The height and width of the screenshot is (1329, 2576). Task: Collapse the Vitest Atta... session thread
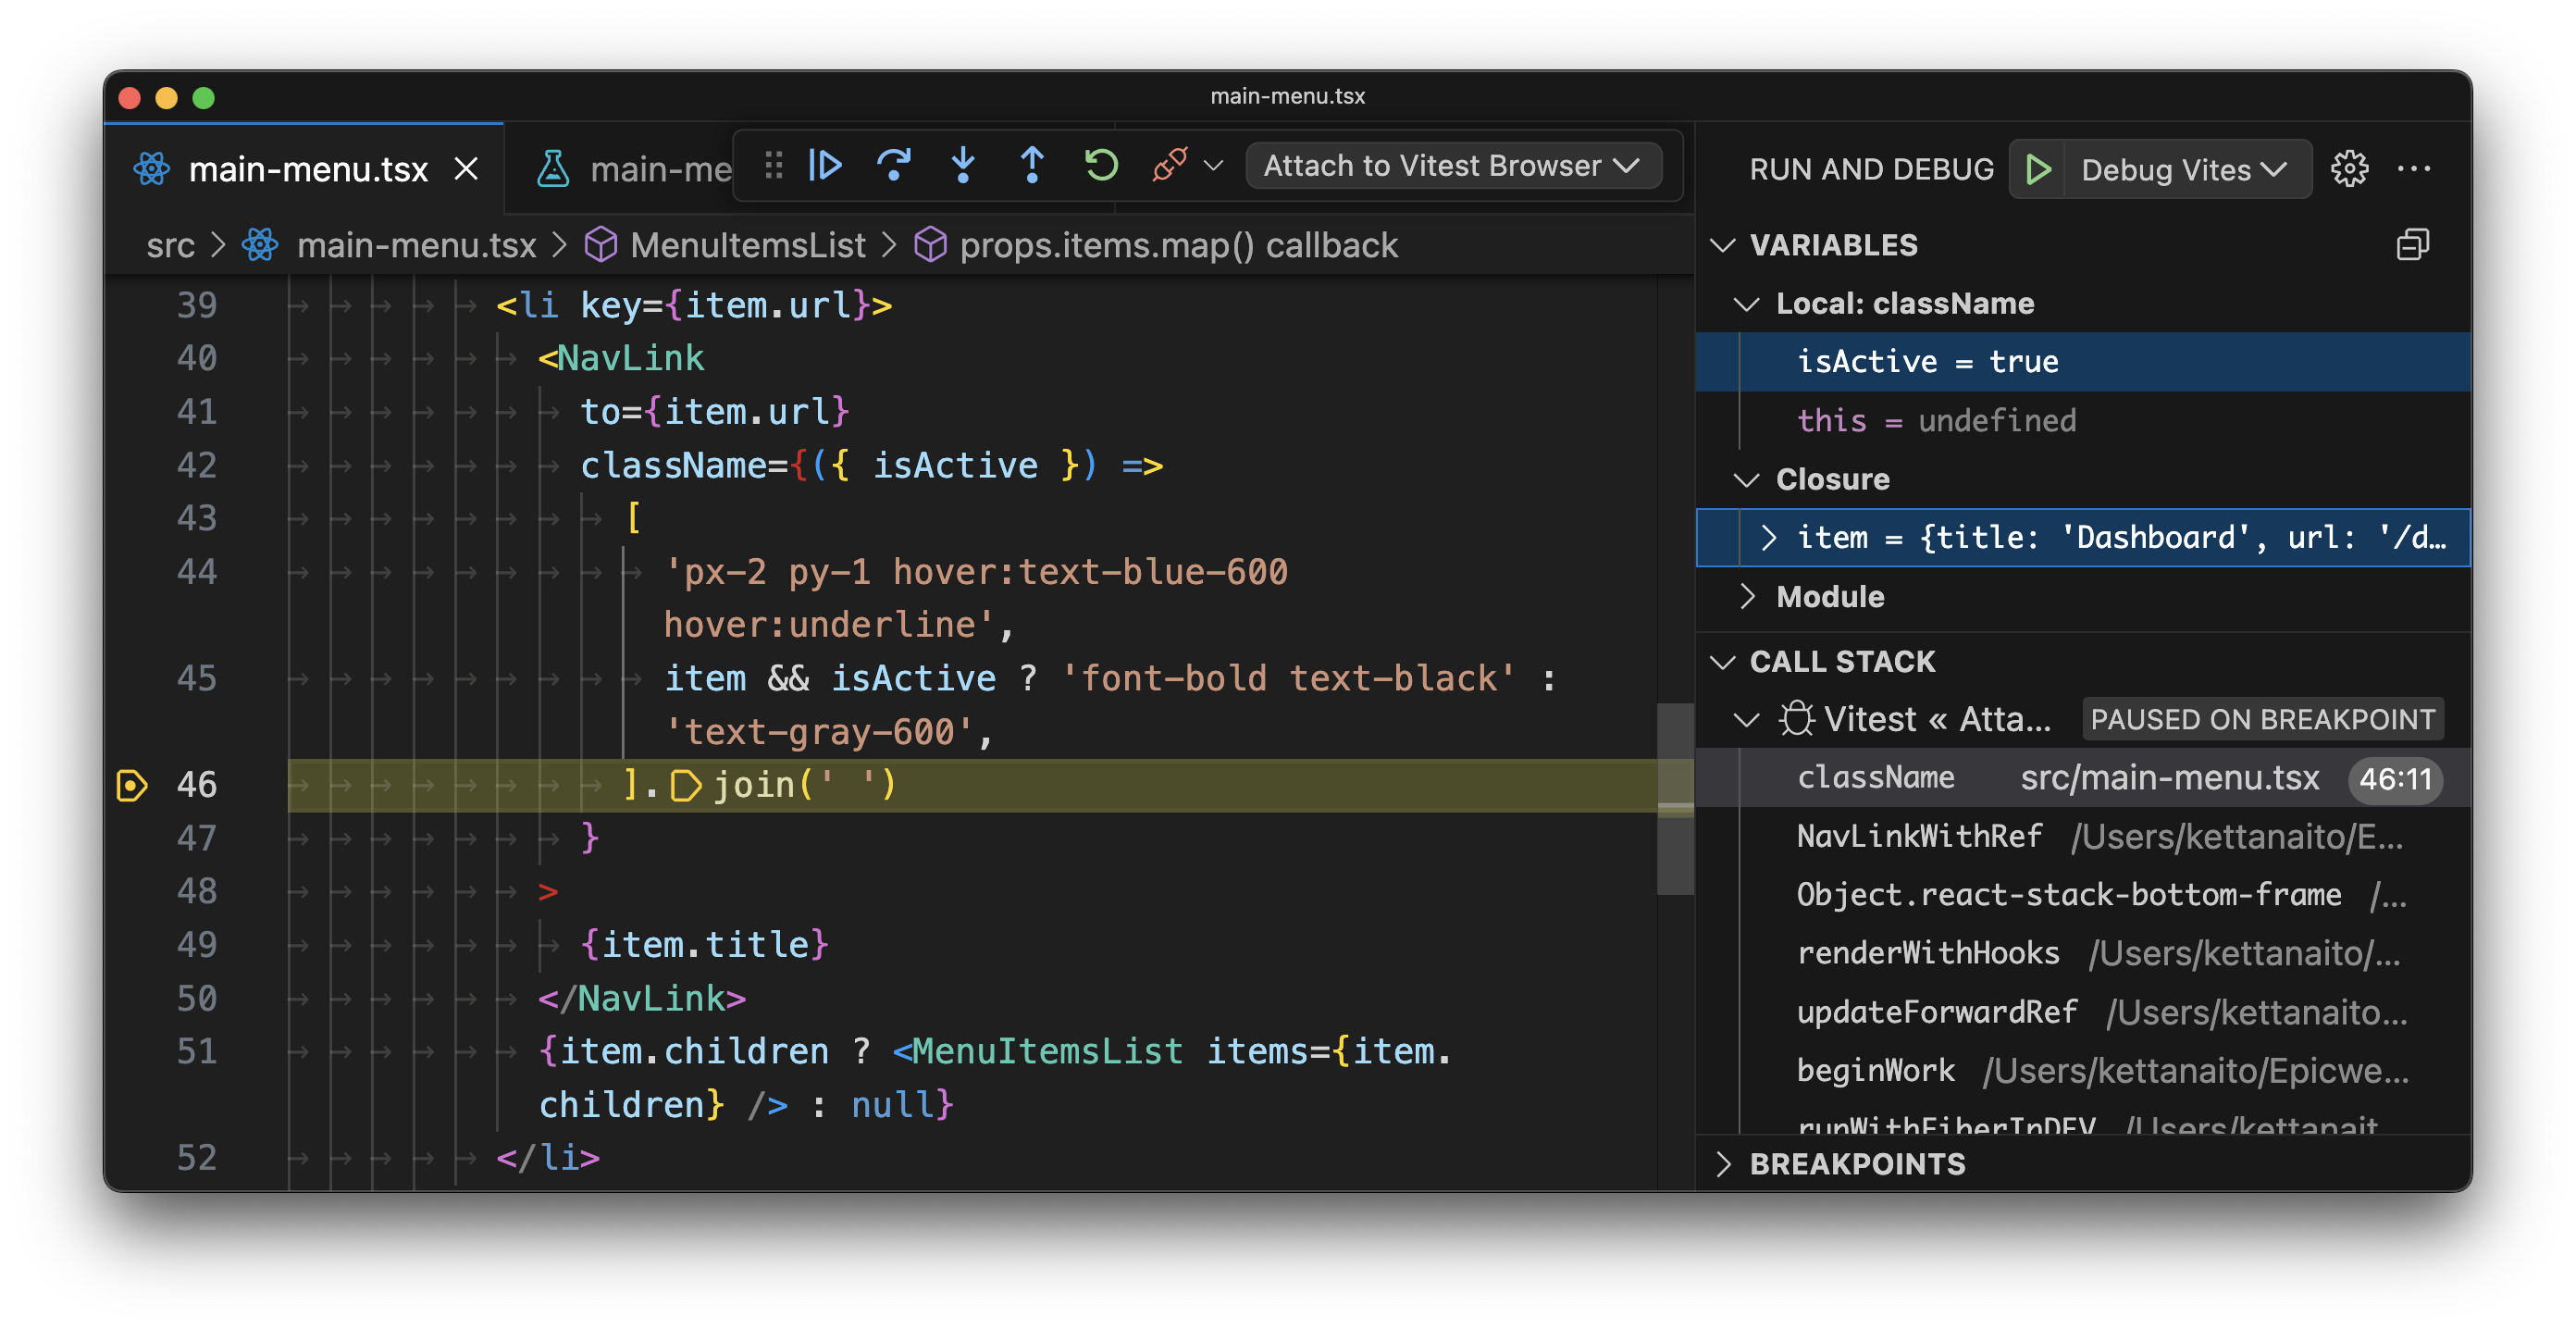1746,720
